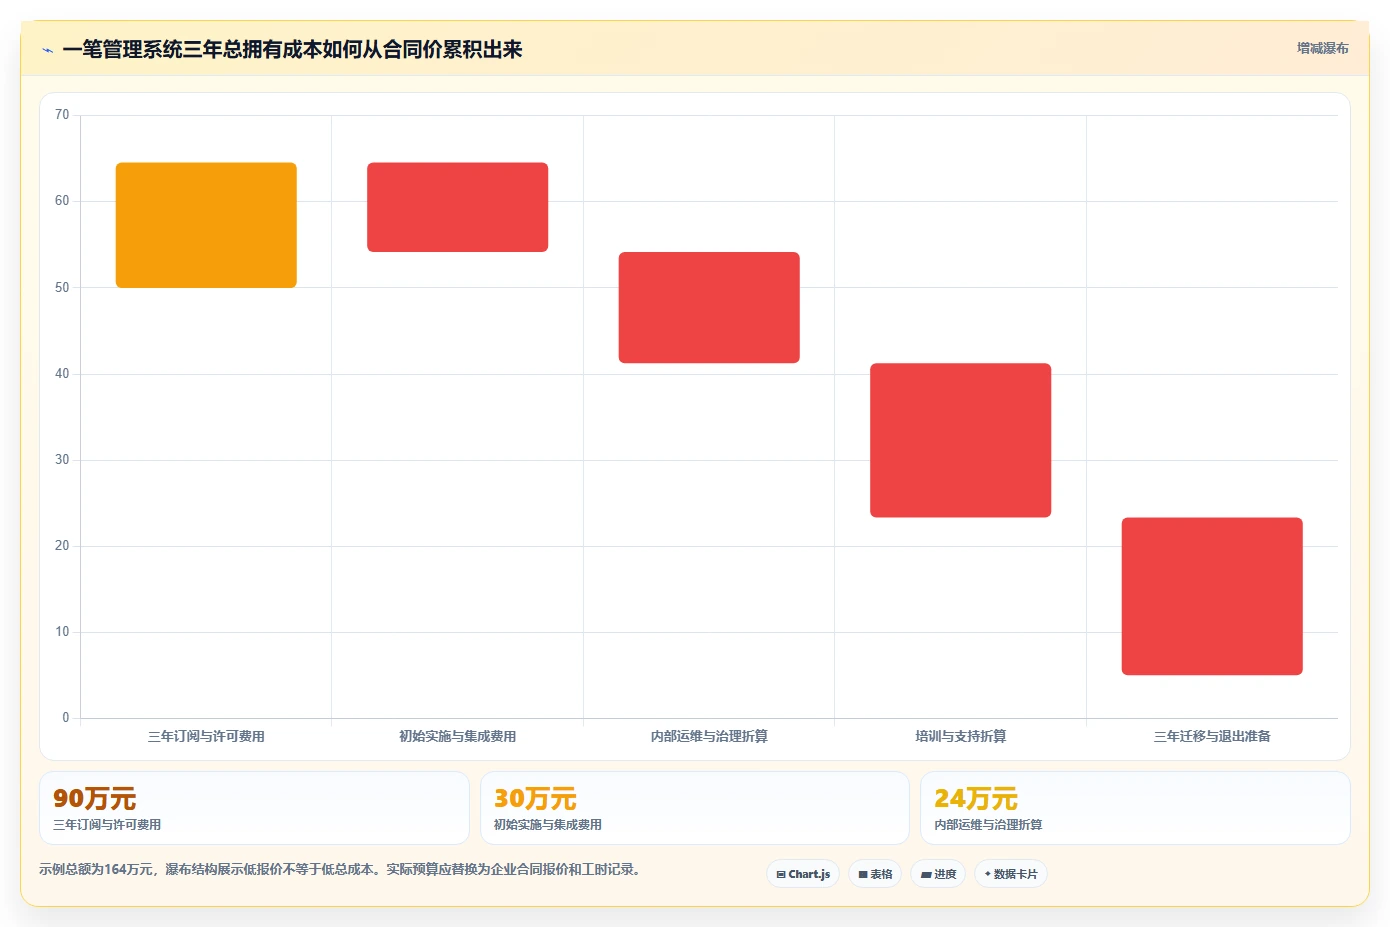Open the 90万元 summary card
Image resolution: width=1390 pixels, height=927 pixels.
click(x=254, y=808)
